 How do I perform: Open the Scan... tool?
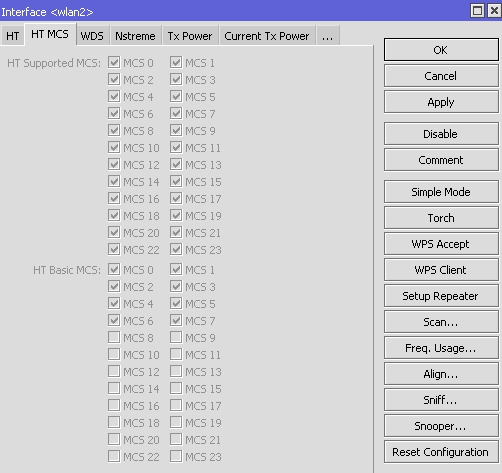(441, 322)
